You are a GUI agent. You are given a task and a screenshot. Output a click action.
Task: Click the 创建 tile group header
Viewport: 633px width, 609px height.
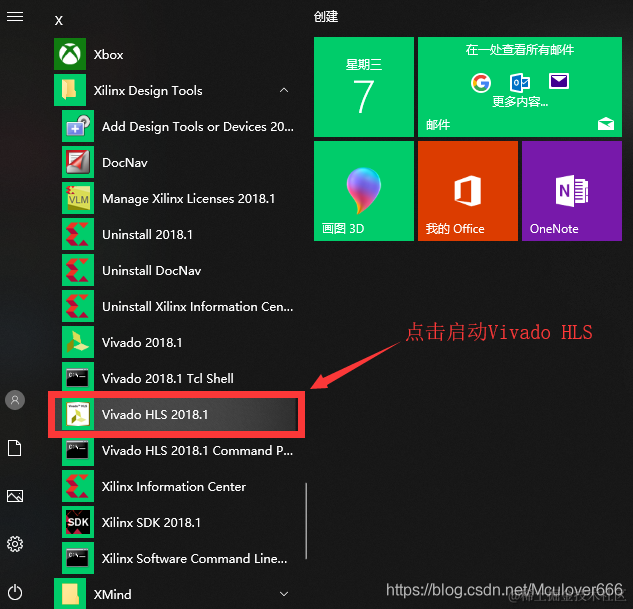tap(326, 17)
